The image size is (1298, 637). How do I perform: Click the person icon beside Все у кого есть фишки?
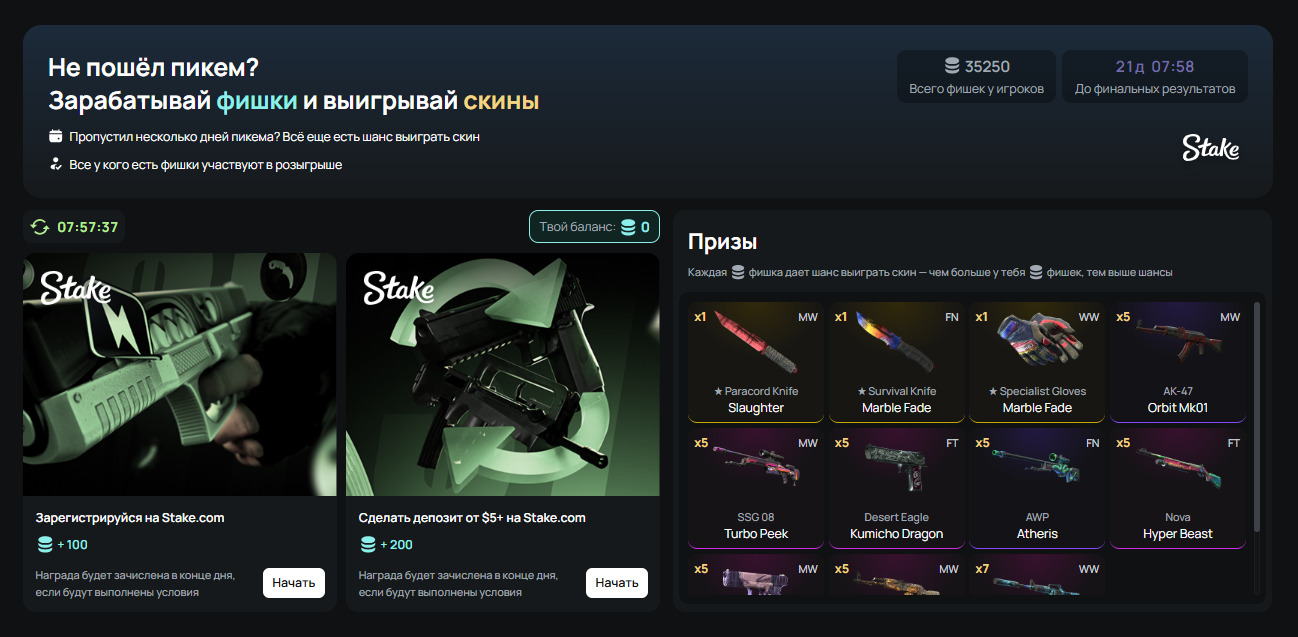(x=56, y=164)
